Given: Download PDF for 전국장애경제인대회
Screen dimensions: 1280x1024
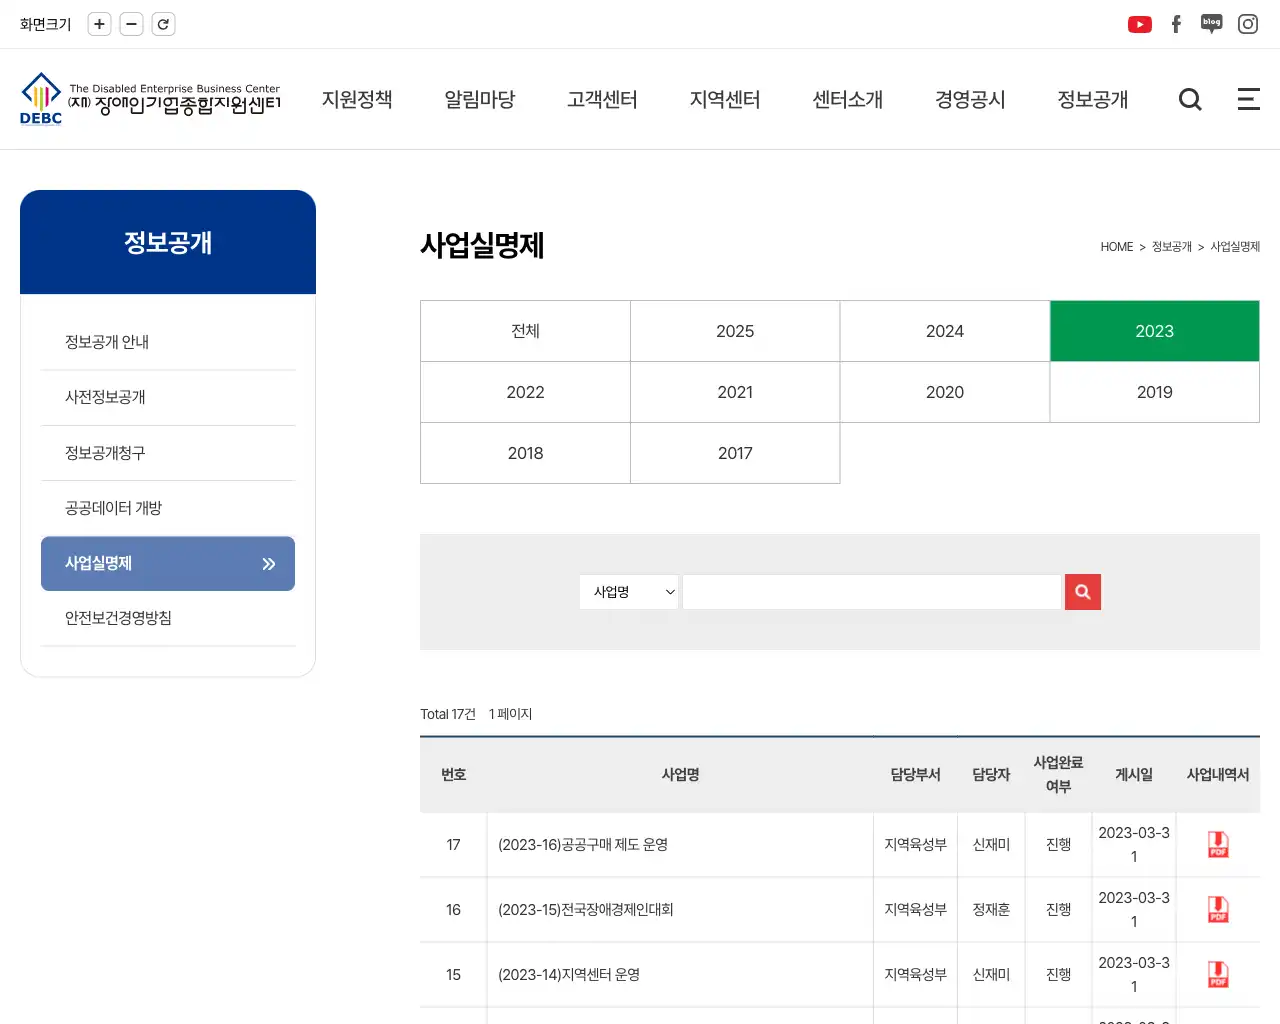Looking at the screenshot, I should 1218,910.
